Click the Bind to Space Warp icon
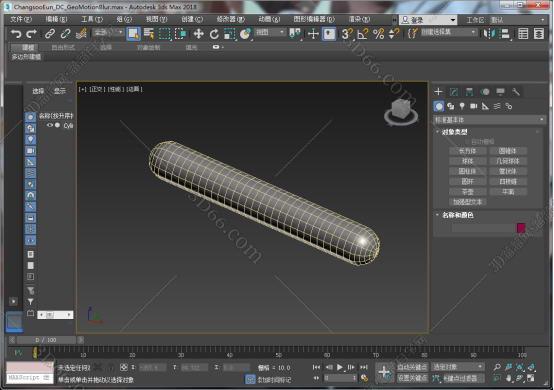The image size is (554, 390). tap(81, 34)
